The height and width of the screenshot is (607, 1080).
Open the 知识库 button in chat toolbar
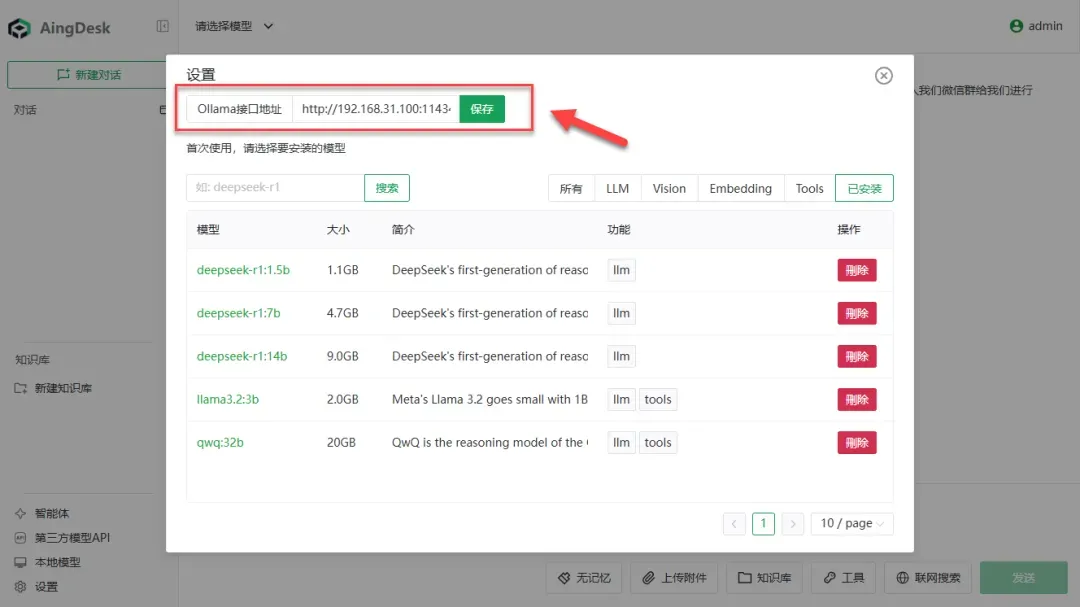click(x=765, y=578)
